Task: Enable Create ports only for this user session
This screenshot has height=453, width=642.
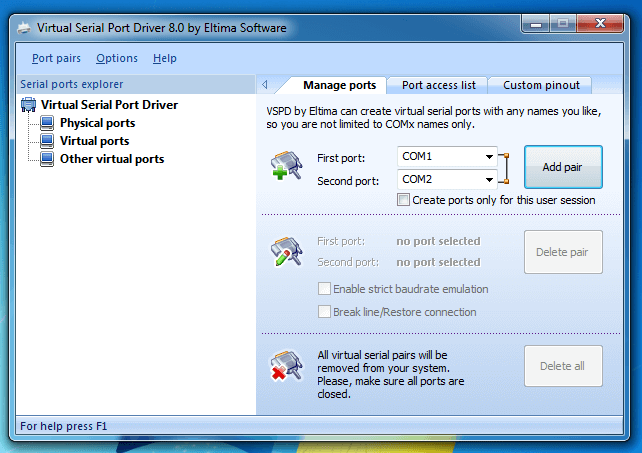Action: click(x=404, y=200)
